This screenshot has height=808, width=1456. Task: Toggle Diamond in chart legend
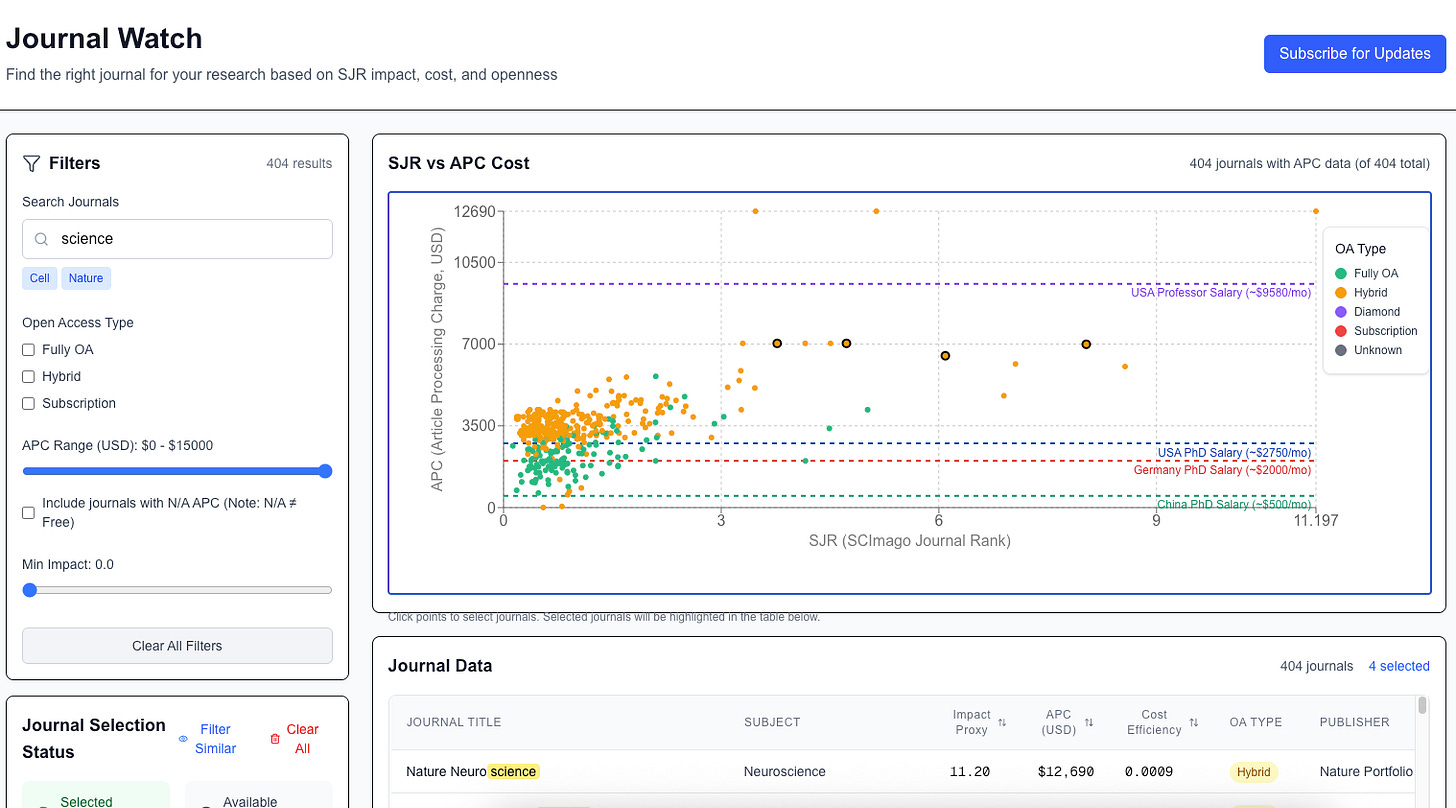point(1367,312)
